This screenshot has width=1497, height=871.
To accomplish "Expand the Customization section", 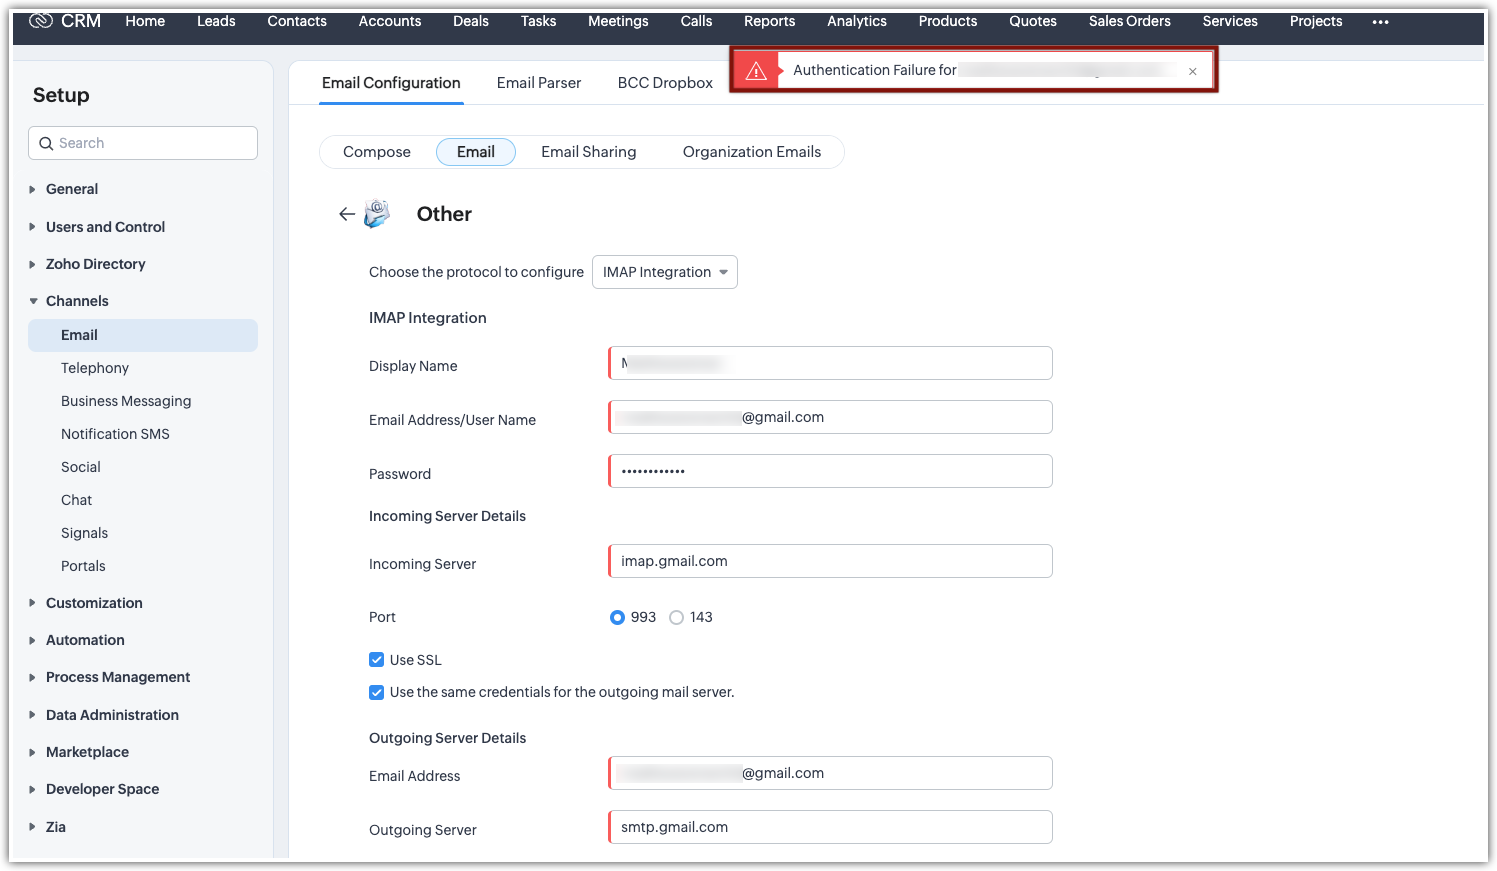I will point(33,603).
